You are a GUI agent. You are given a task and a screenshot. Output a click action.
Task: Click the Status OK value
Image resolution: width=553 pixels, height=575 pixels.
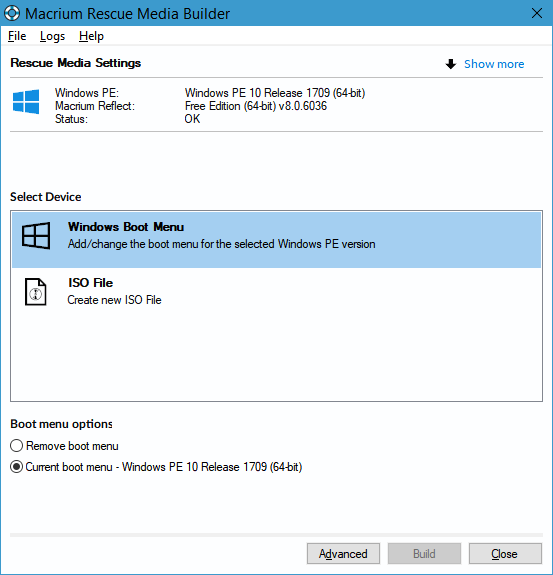pyautogui.click(x=192, y=119)
